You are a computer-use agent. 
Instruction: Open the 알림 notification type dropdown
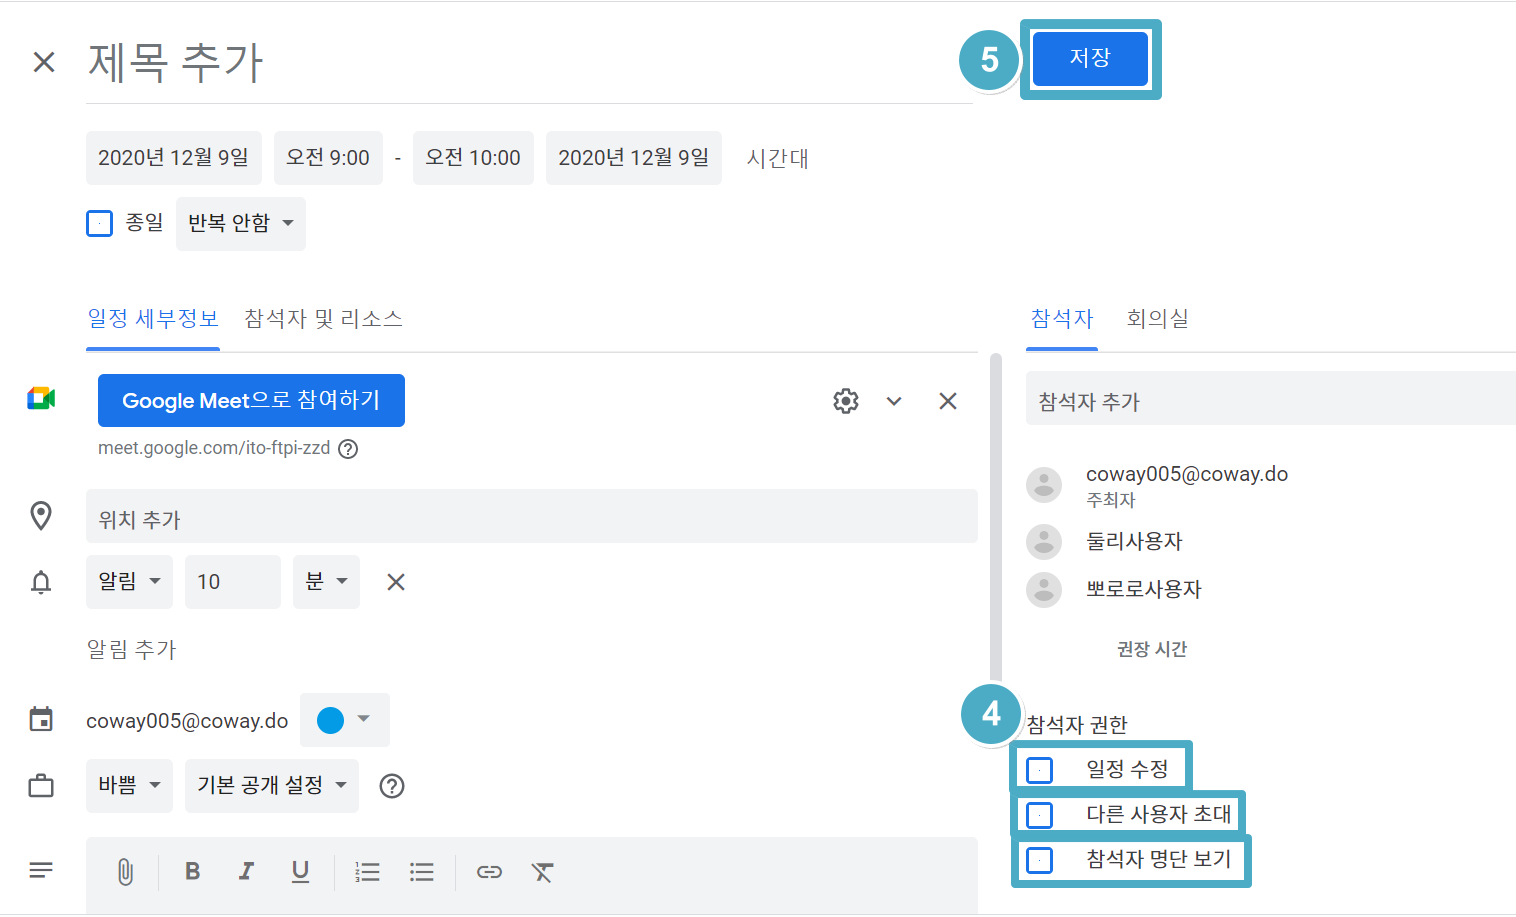[x=129, y=582]
